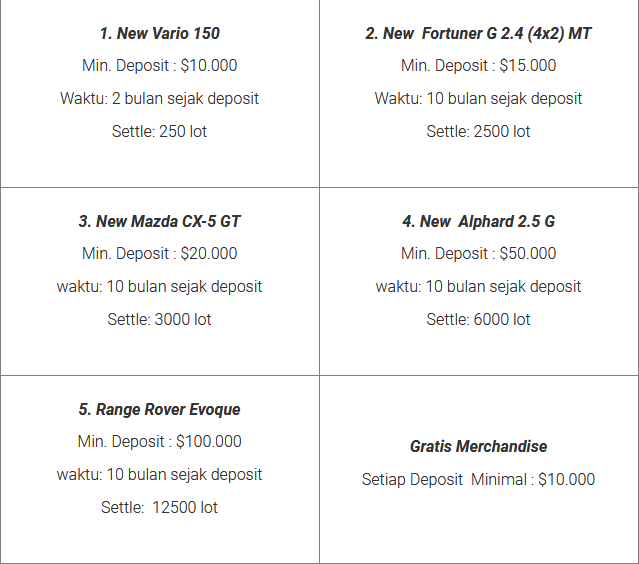Select the "4. New Alphard 2.5 G" title

click(478, 221)
